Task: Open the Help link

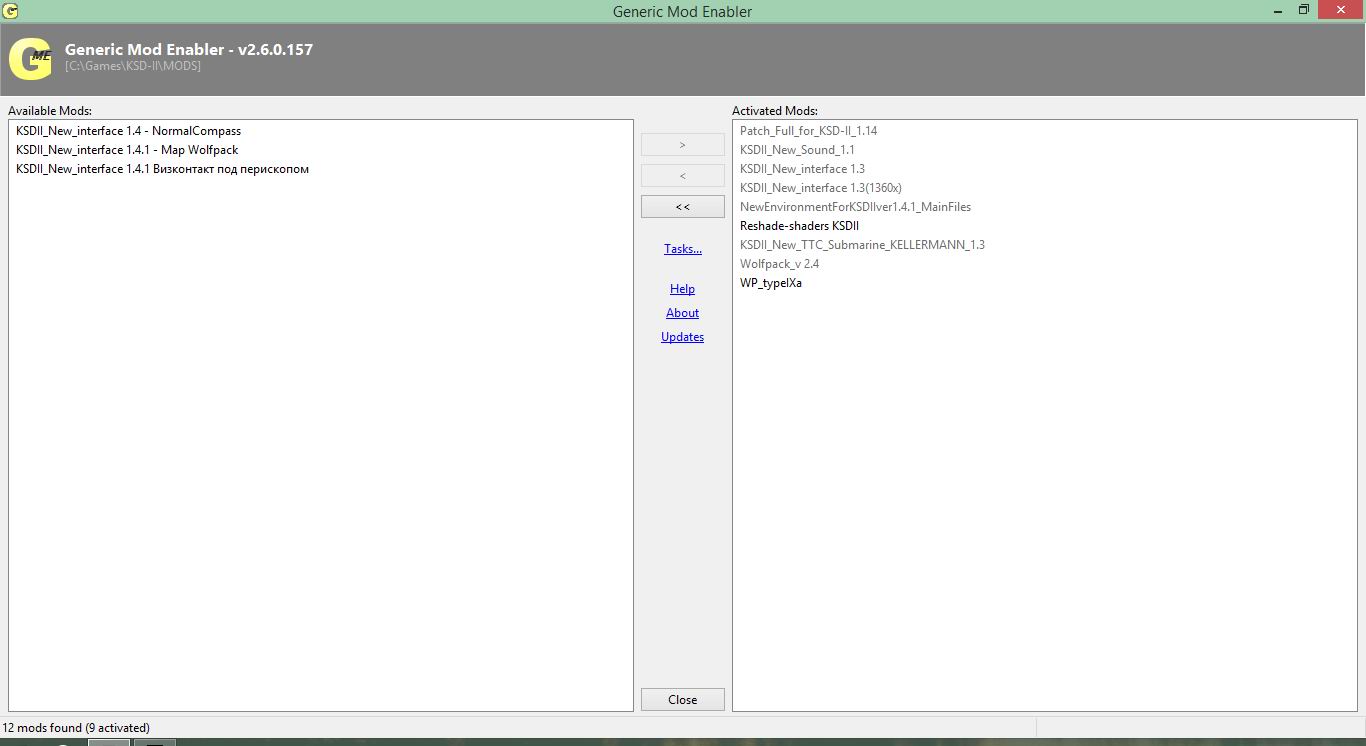Action: tap(683, 289)
